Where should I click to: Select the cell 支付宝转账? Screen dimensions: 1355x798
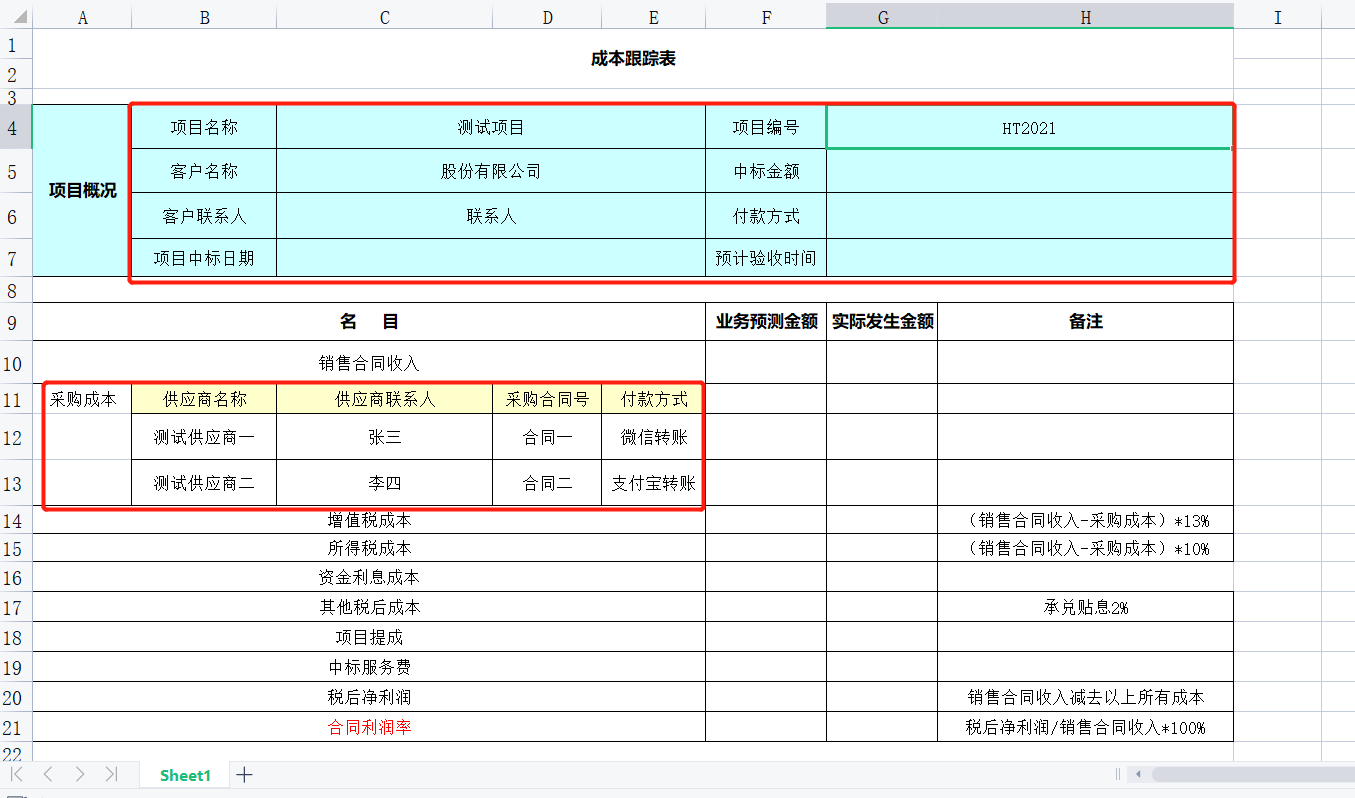pos(654,483)
